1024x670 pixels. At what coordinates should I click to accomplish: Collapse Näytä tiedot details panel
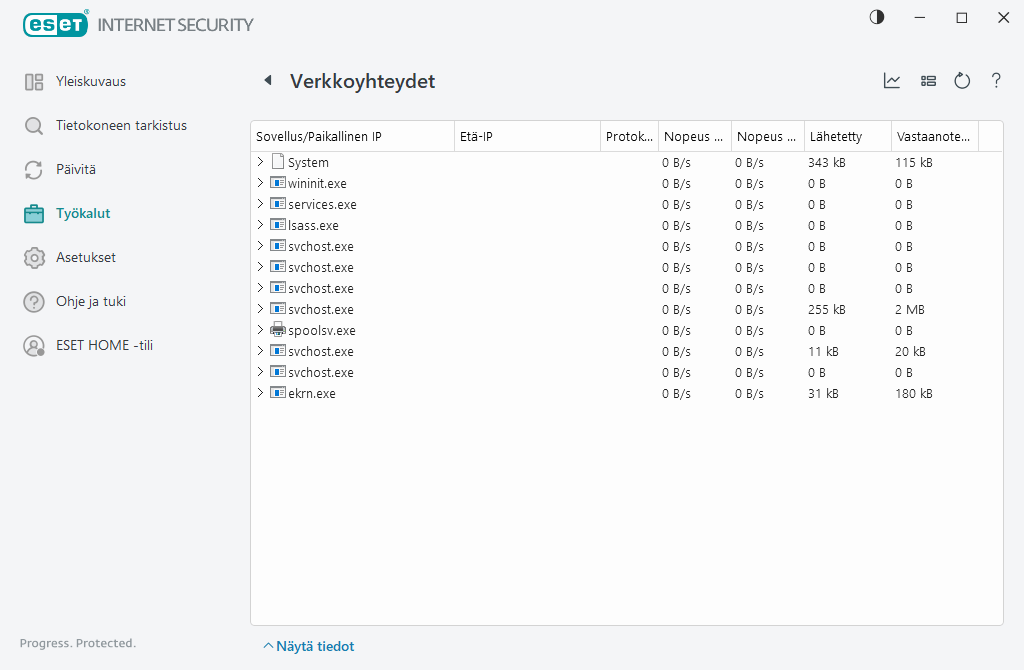coord(308,646)
